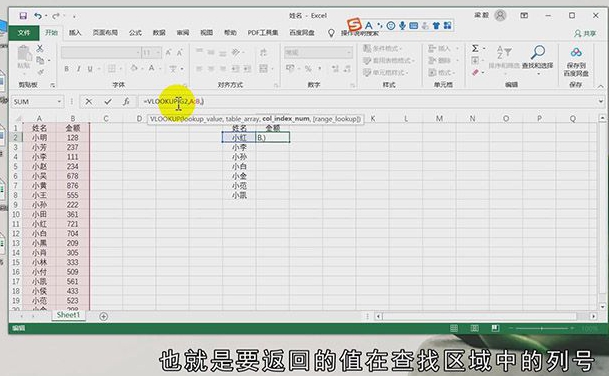Increase font size with larger A icon

(168, 52)
